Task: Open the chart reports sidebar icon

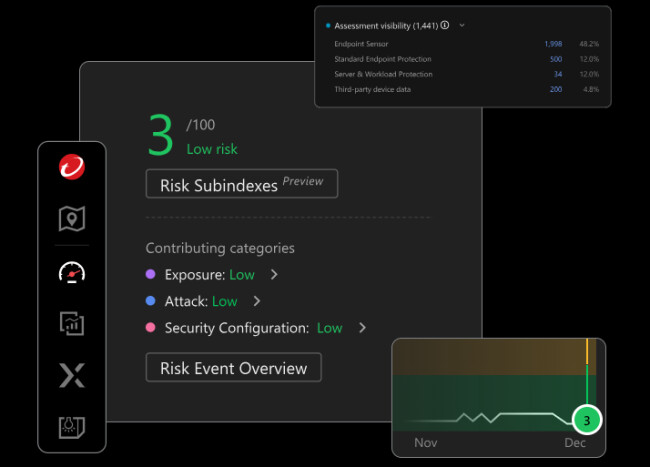Action: tap(71, 323)
